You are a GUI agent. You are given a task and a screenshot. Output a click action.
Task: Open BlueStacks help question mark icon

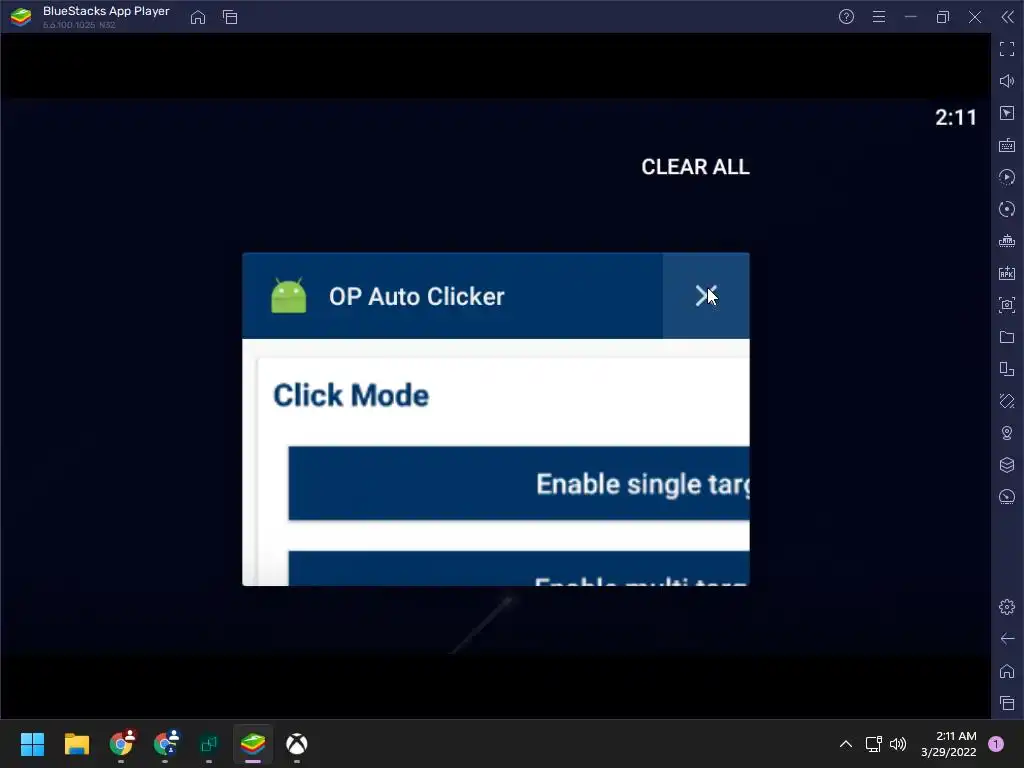pyautogui.click(x=846, y=17)
